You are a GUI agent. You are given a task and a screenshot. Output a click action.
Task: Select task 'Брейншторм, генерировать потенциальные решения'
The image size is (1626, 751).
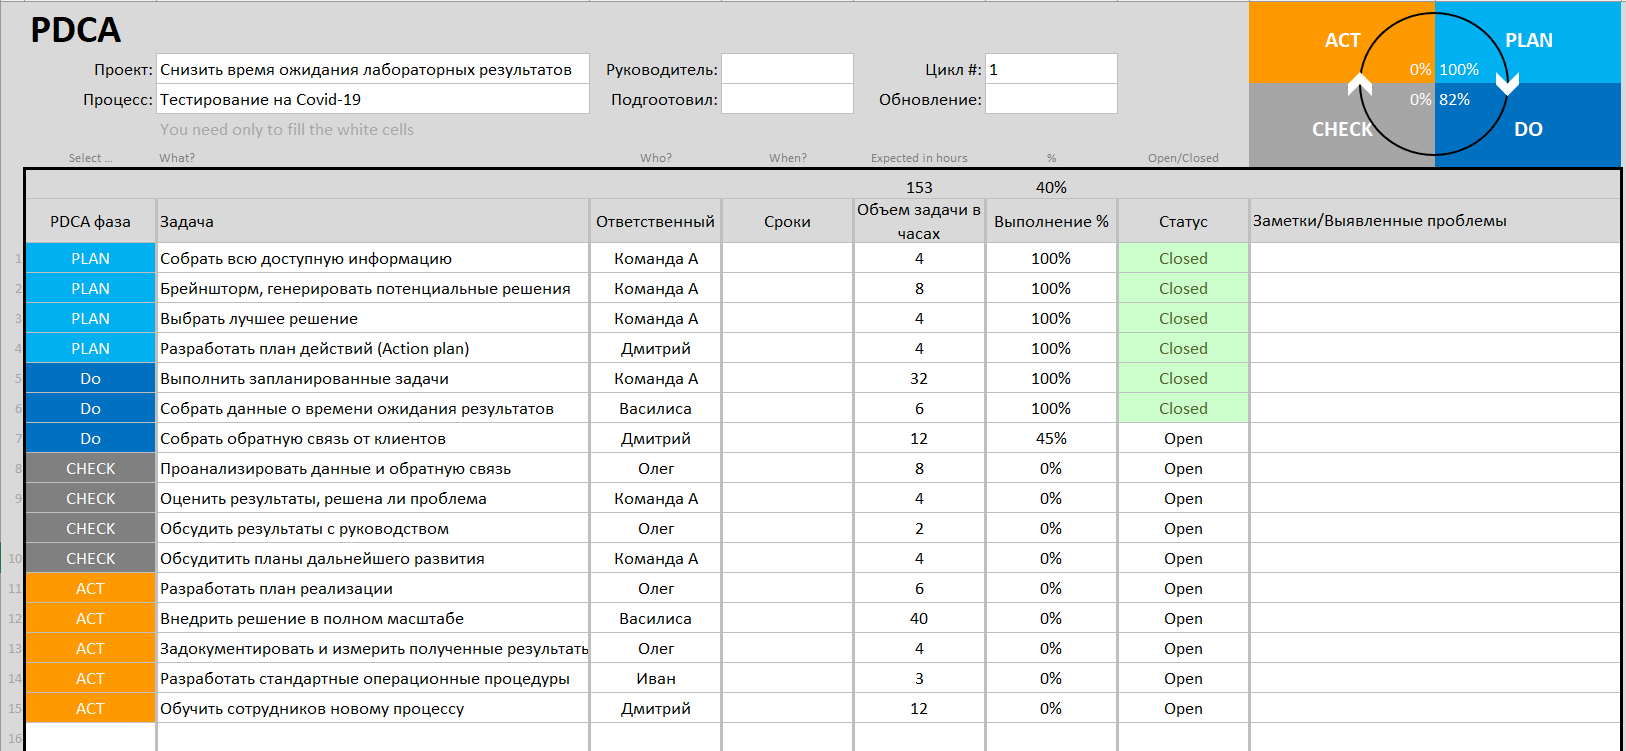tap(373, 288)
